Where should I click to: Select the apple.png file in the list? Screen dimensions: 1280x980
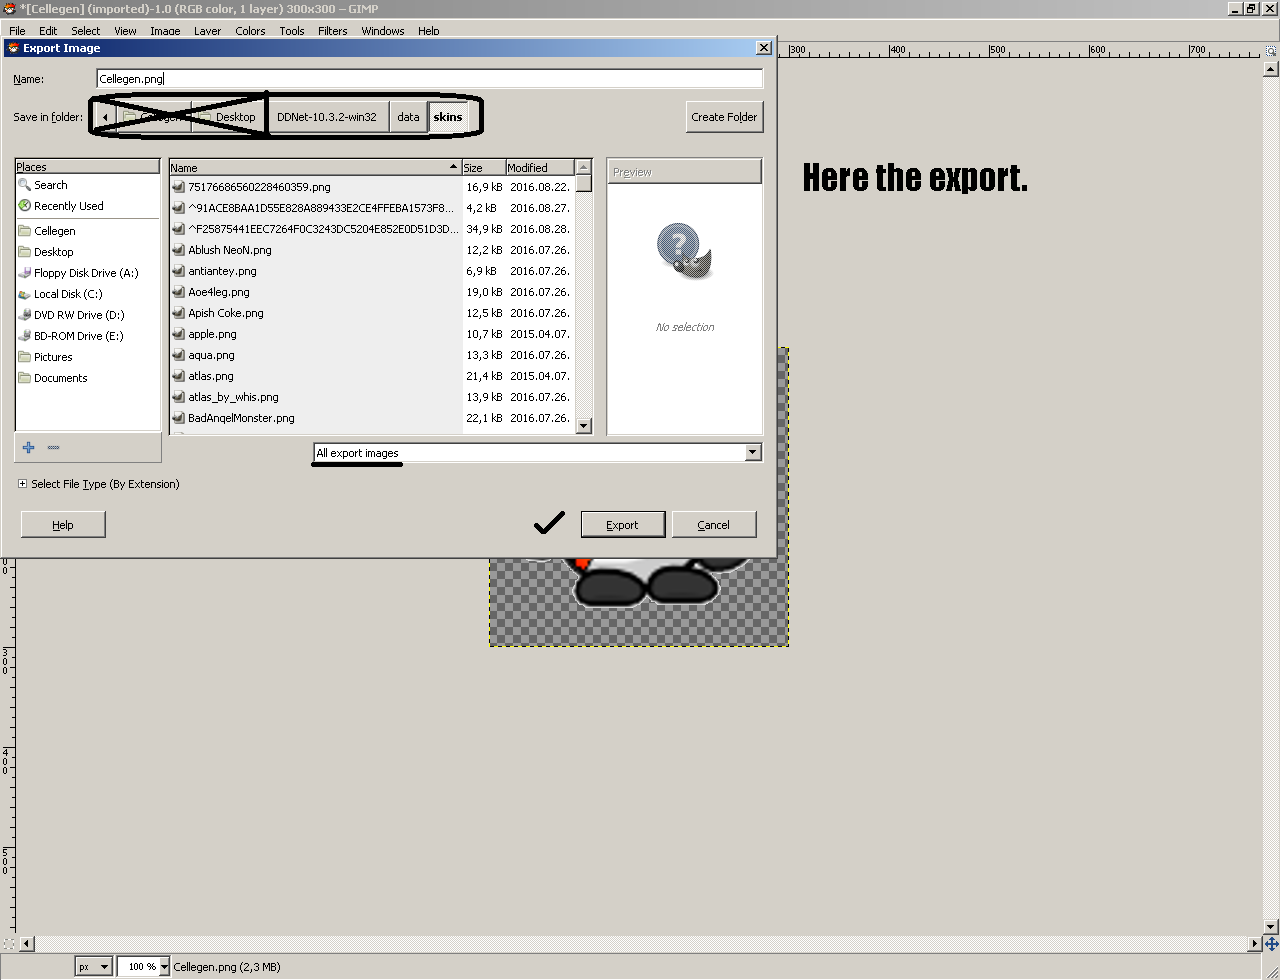click(x=210, y=334)
